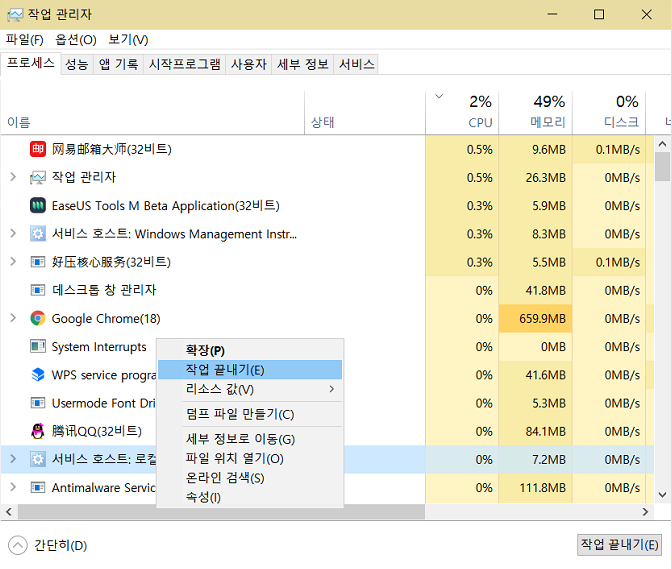Click the 데스크톱 창 관리자 process icon
Screen dimensions: 672x569
[38, 290]
